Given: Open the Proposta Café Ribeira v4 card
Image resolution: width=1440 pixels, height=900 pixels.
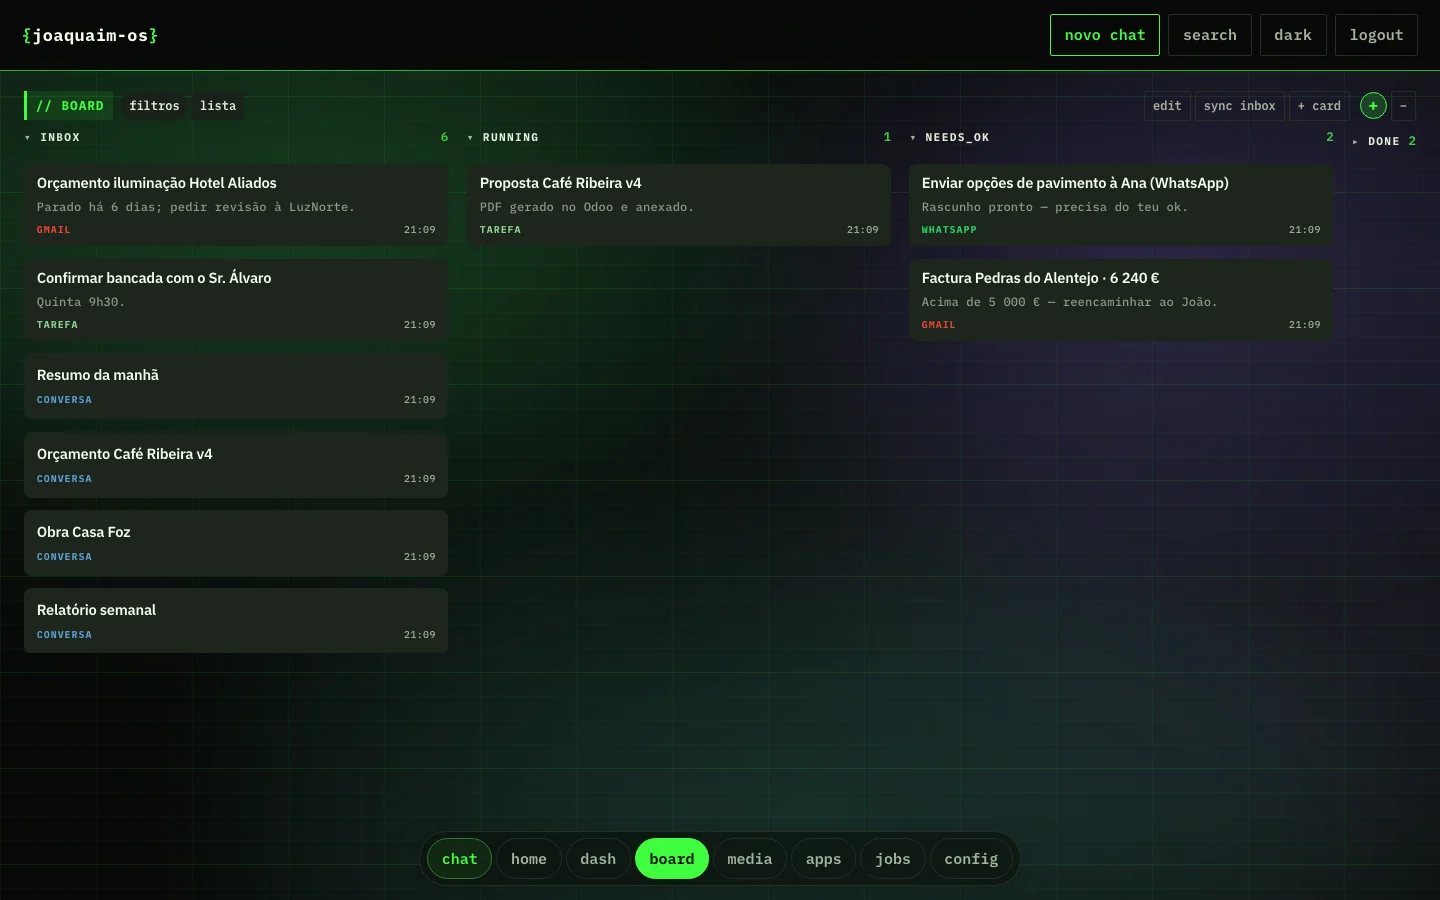Looking at the screenshot, I should click(679, 205).
